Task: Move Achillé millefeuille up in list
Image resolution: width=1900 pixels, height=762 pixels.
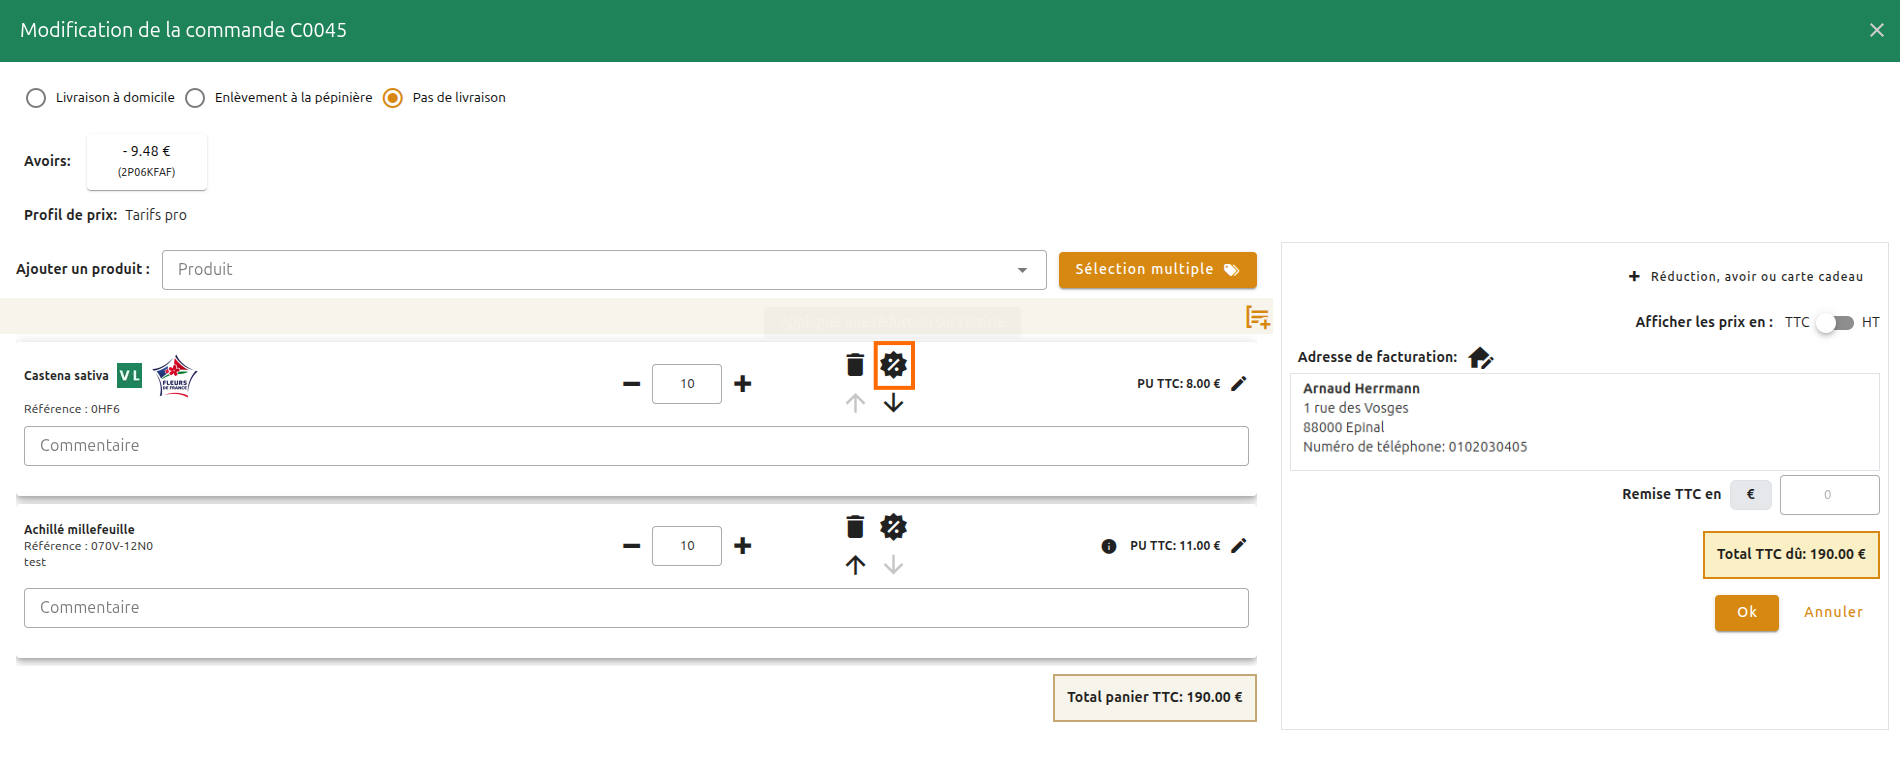Action: (855, 565)
